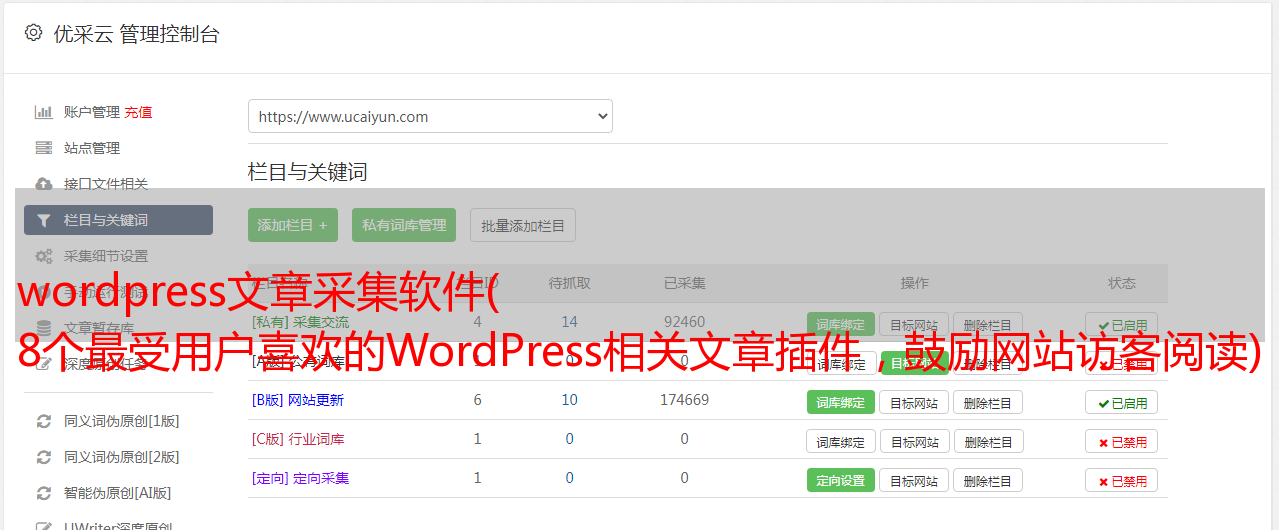The image size is (1279, 530).
Task: Click the 优采云 管理控制台 title text
Action: [x=136, y=34]
